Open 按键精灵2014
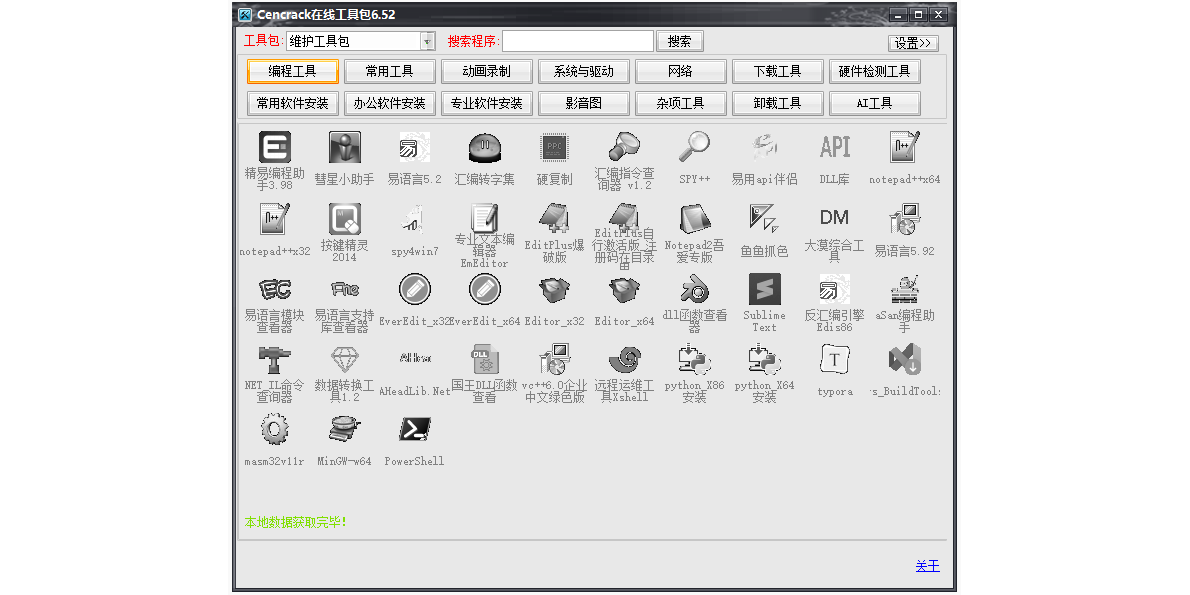 344,218
